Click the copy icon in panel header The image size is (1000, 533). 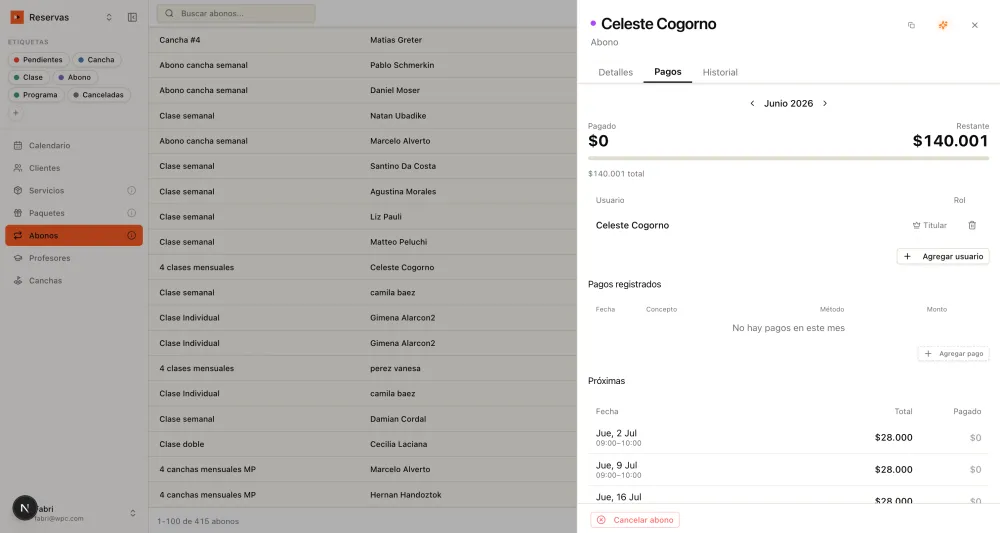click(x=911, y=25)
